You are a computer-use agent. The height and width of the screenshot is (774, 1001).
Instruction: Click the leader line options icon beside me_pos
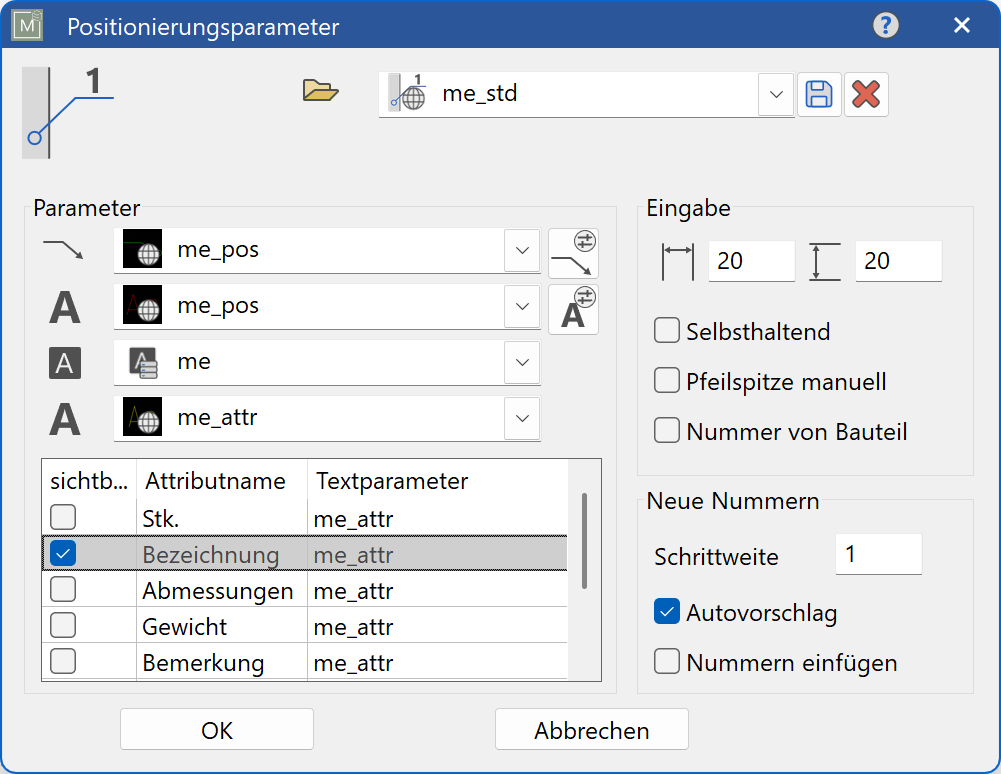click(x=572, y=251)
